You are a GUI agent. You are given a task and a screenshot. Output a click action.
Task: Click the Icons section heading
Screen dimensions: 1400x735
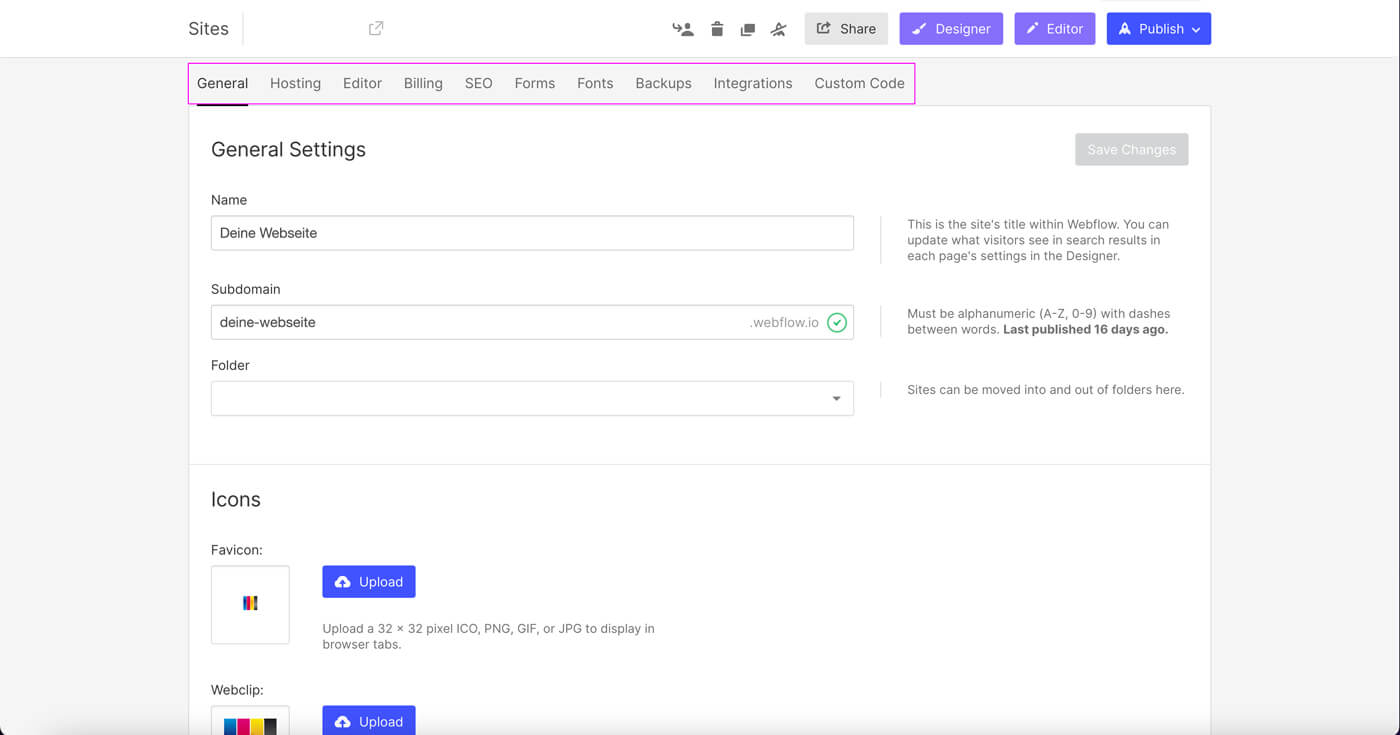(x=236, y=500)
